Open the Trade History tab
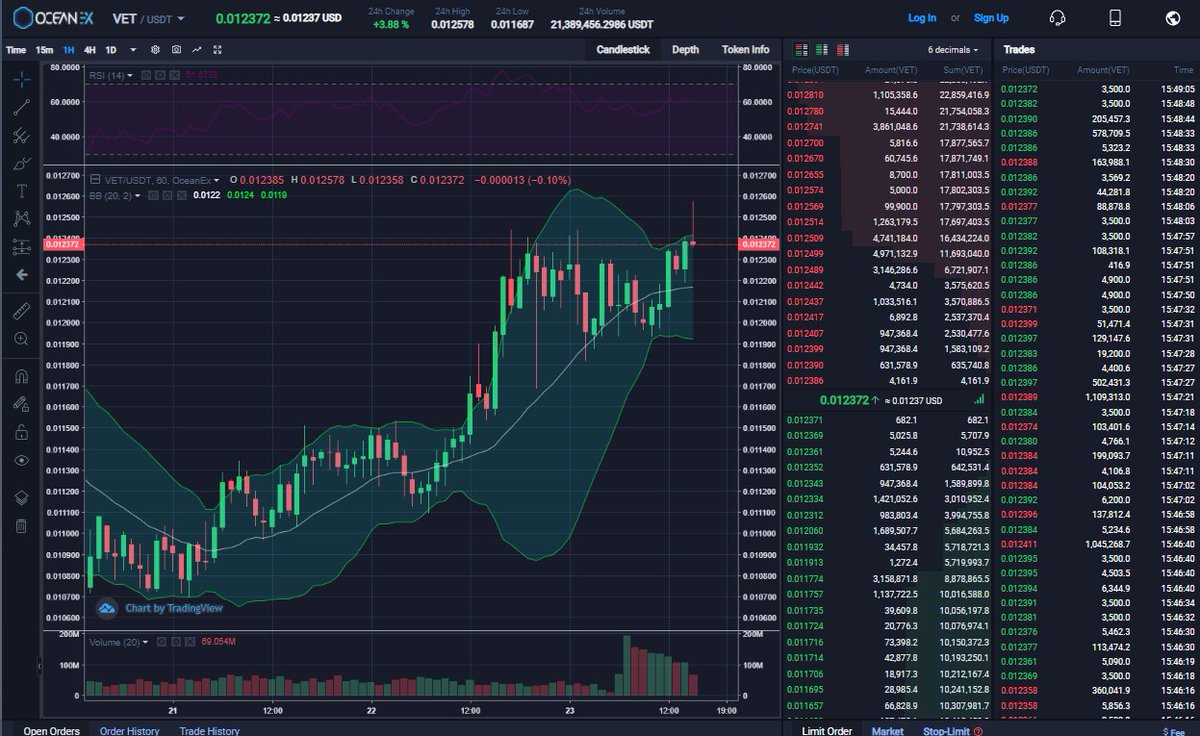Image resolution: width=1200 pixels, height=736 pixels. pos(209,730)
